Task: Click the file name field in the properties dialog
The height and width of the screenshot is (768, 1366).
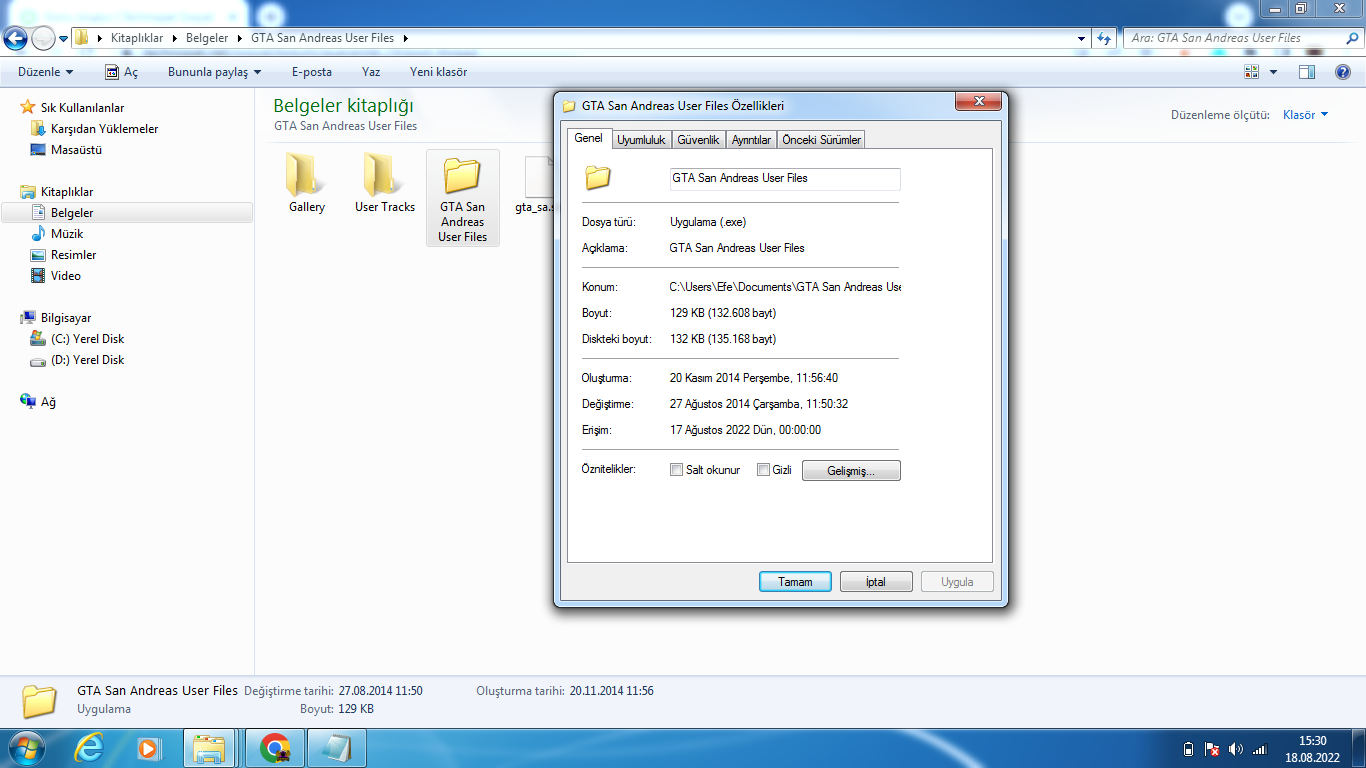Action: [x=785, y=178]
